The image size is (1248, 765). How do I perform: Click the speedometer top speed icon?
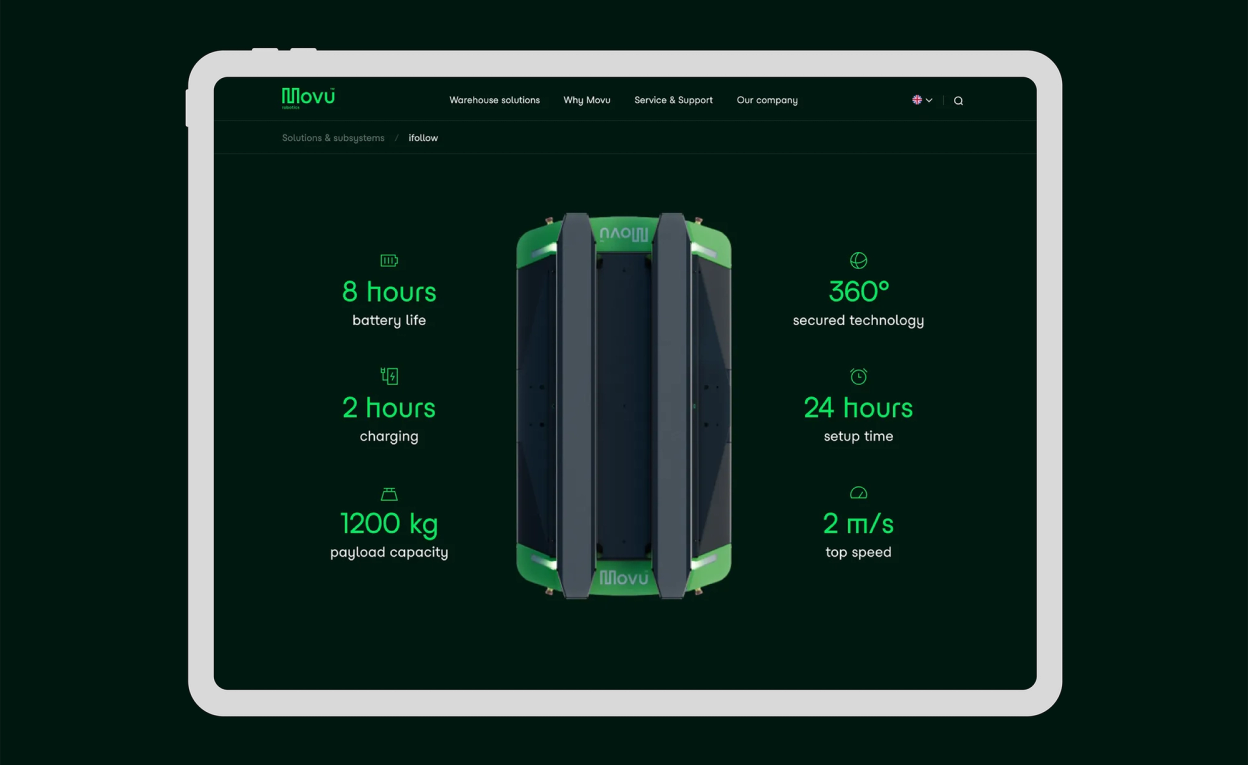point(858,493)
